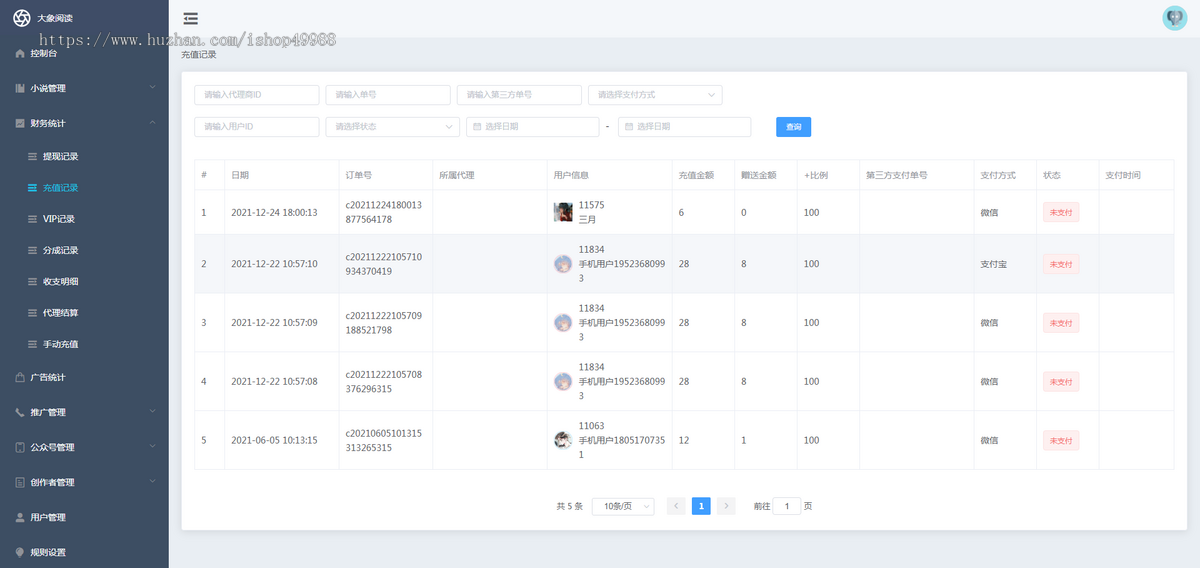Focus the 请输入用户ID input field

point(257,127)
